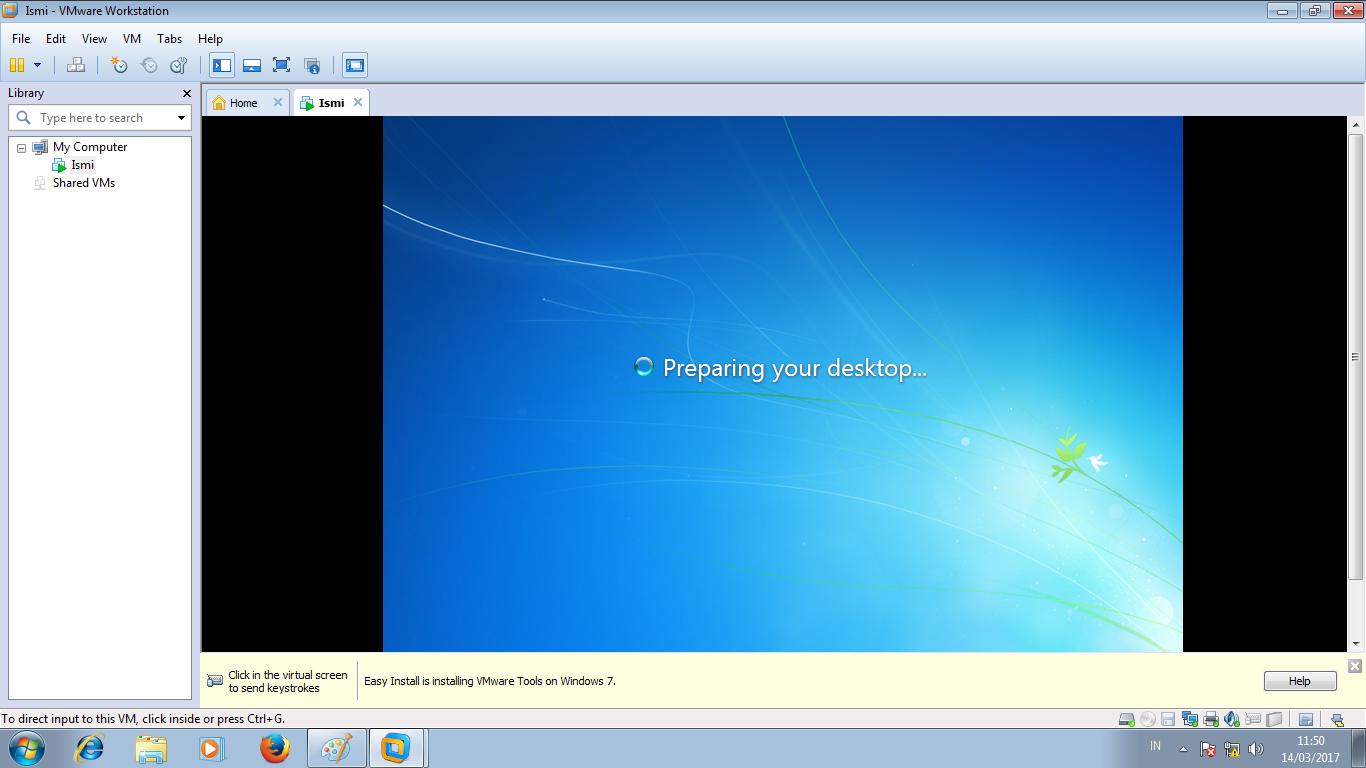Viewport: 1366px width, 768px height.
Task: Click the printer device status icon
Action: (1211, 719)
